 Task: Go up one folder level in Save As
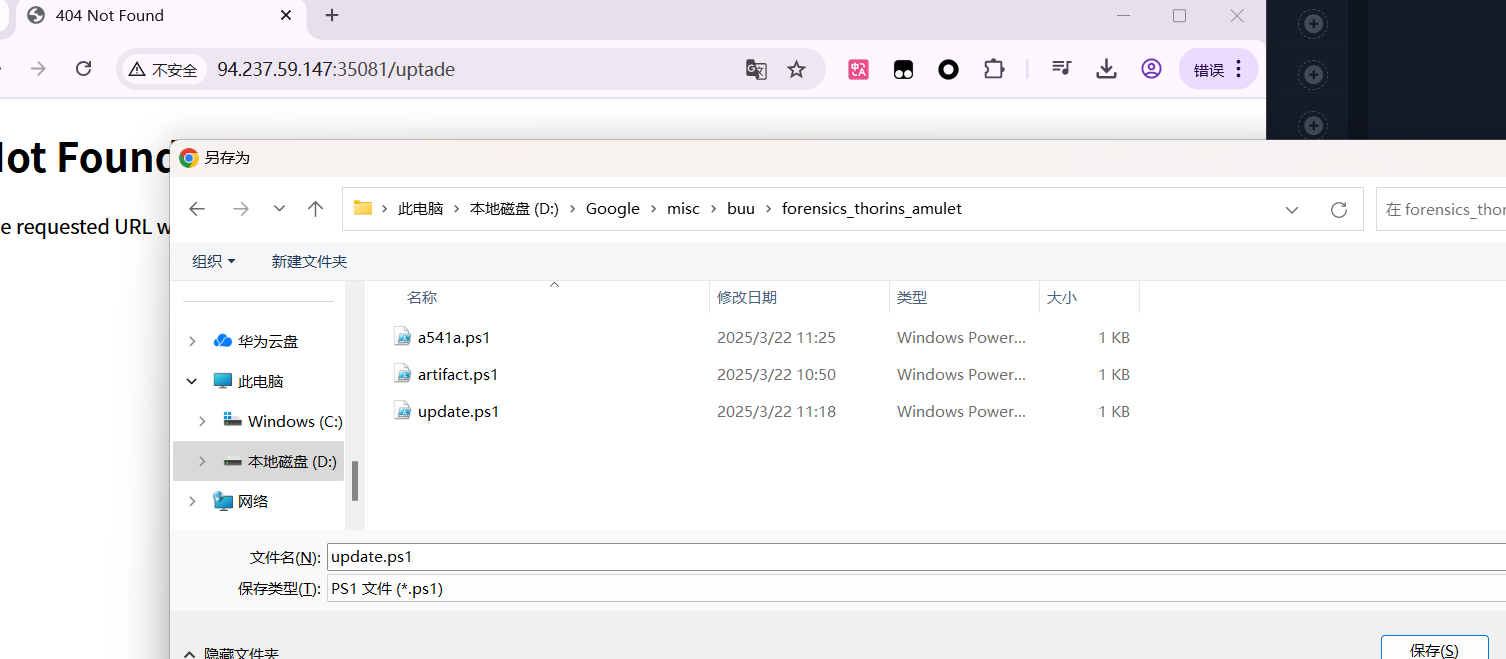coord(316,209)
